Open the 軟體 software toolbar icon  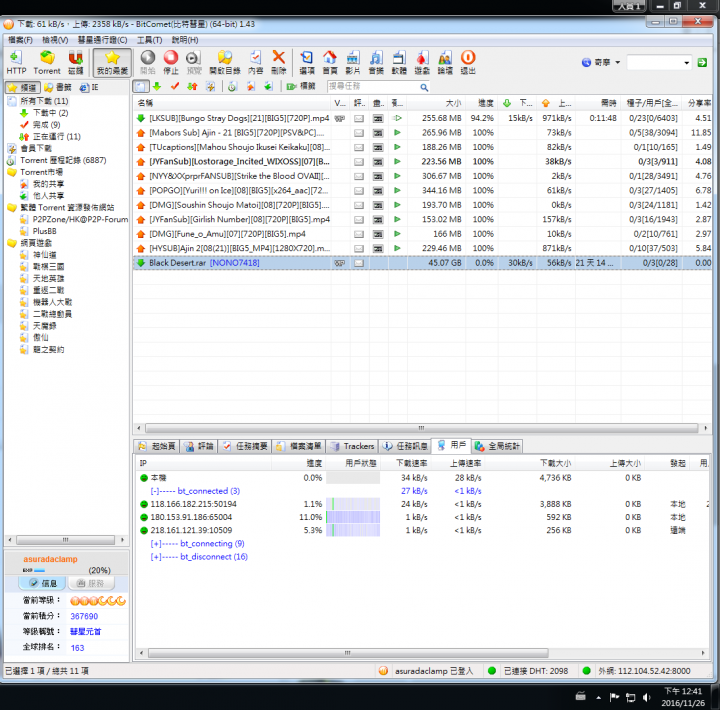[x=399, y=62]
